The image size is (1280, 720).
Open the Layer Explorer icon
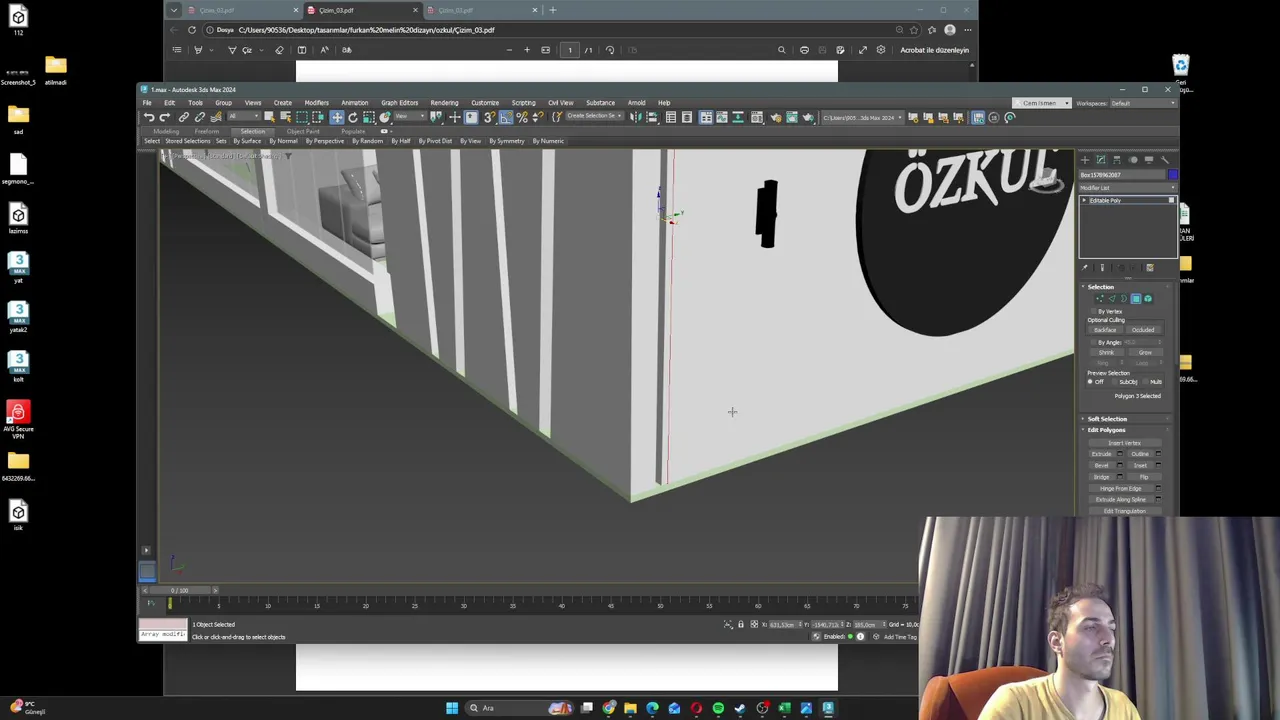(687, 117)
